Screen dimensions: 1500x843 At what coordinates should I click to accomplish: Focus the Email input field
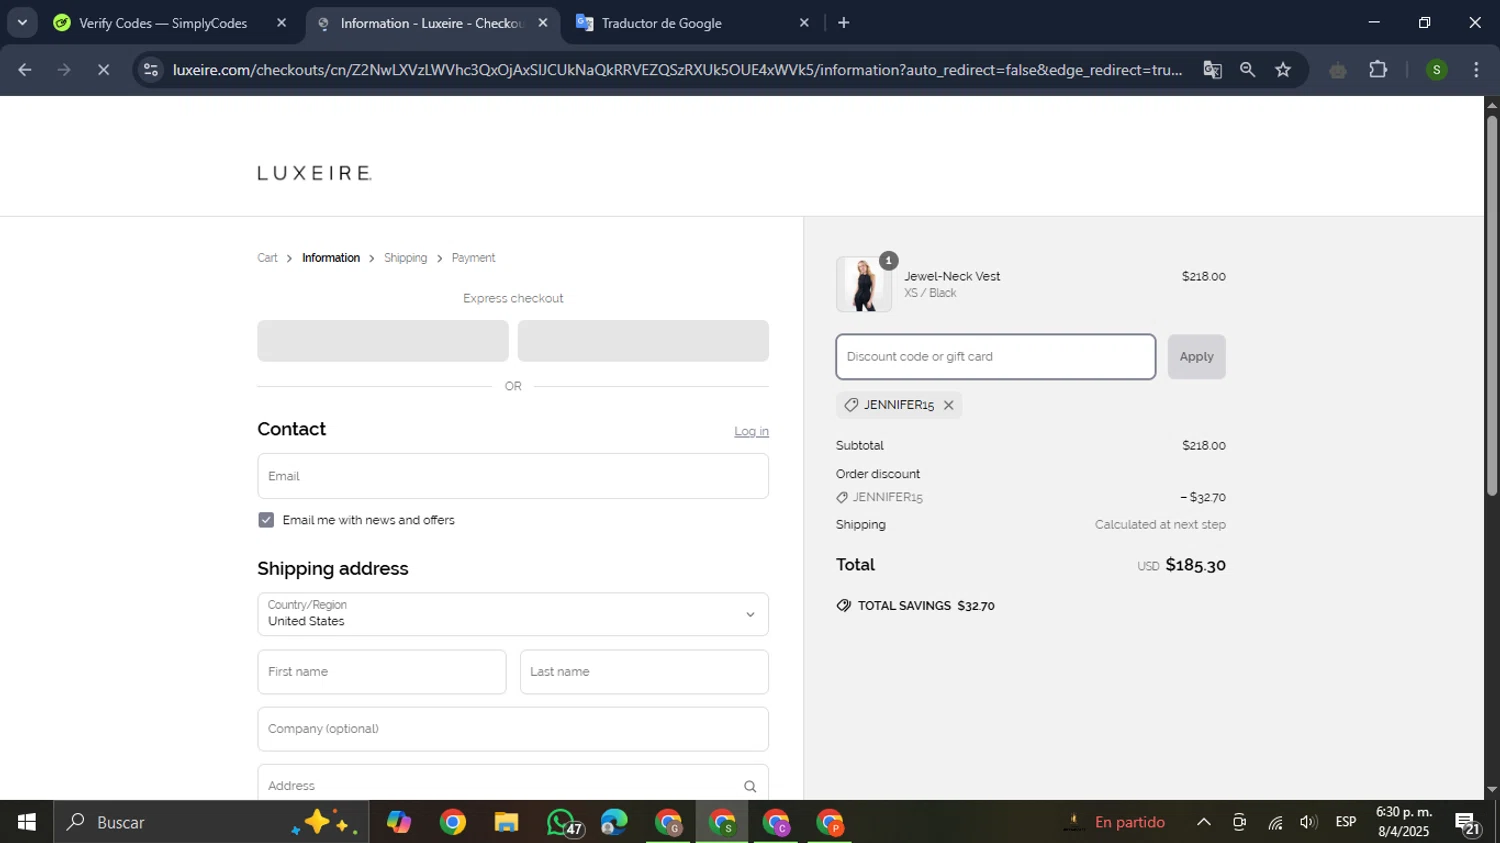click(x=513, y=476)
